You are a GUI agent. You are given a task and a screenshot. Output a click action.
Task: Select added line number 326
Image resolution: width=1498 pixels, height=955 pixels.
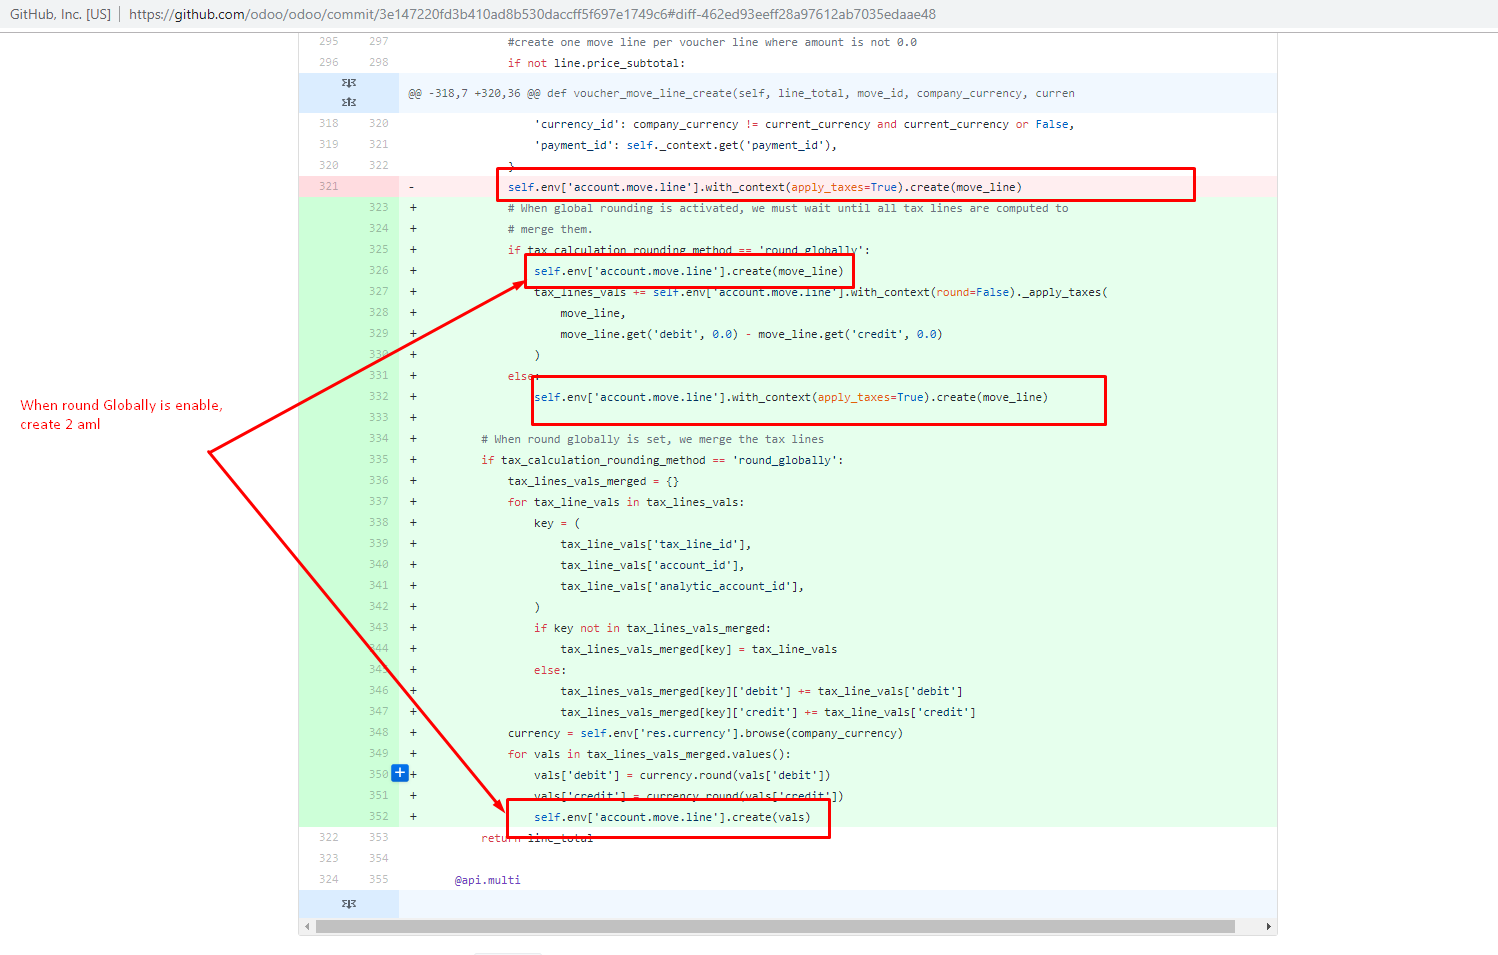[x=379, y=270]
